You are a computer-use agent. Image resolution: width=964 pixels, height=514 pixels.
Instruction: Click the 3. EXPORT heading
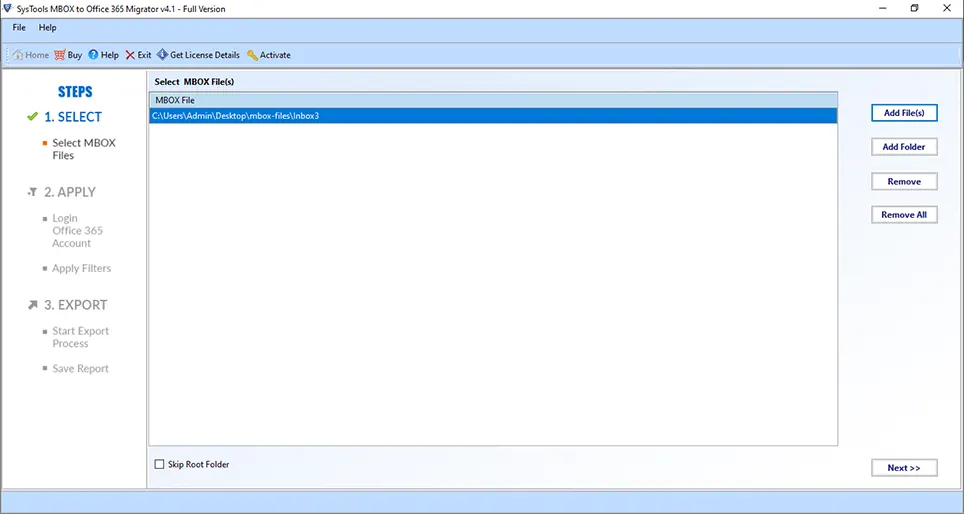click(x=75, y=305)
